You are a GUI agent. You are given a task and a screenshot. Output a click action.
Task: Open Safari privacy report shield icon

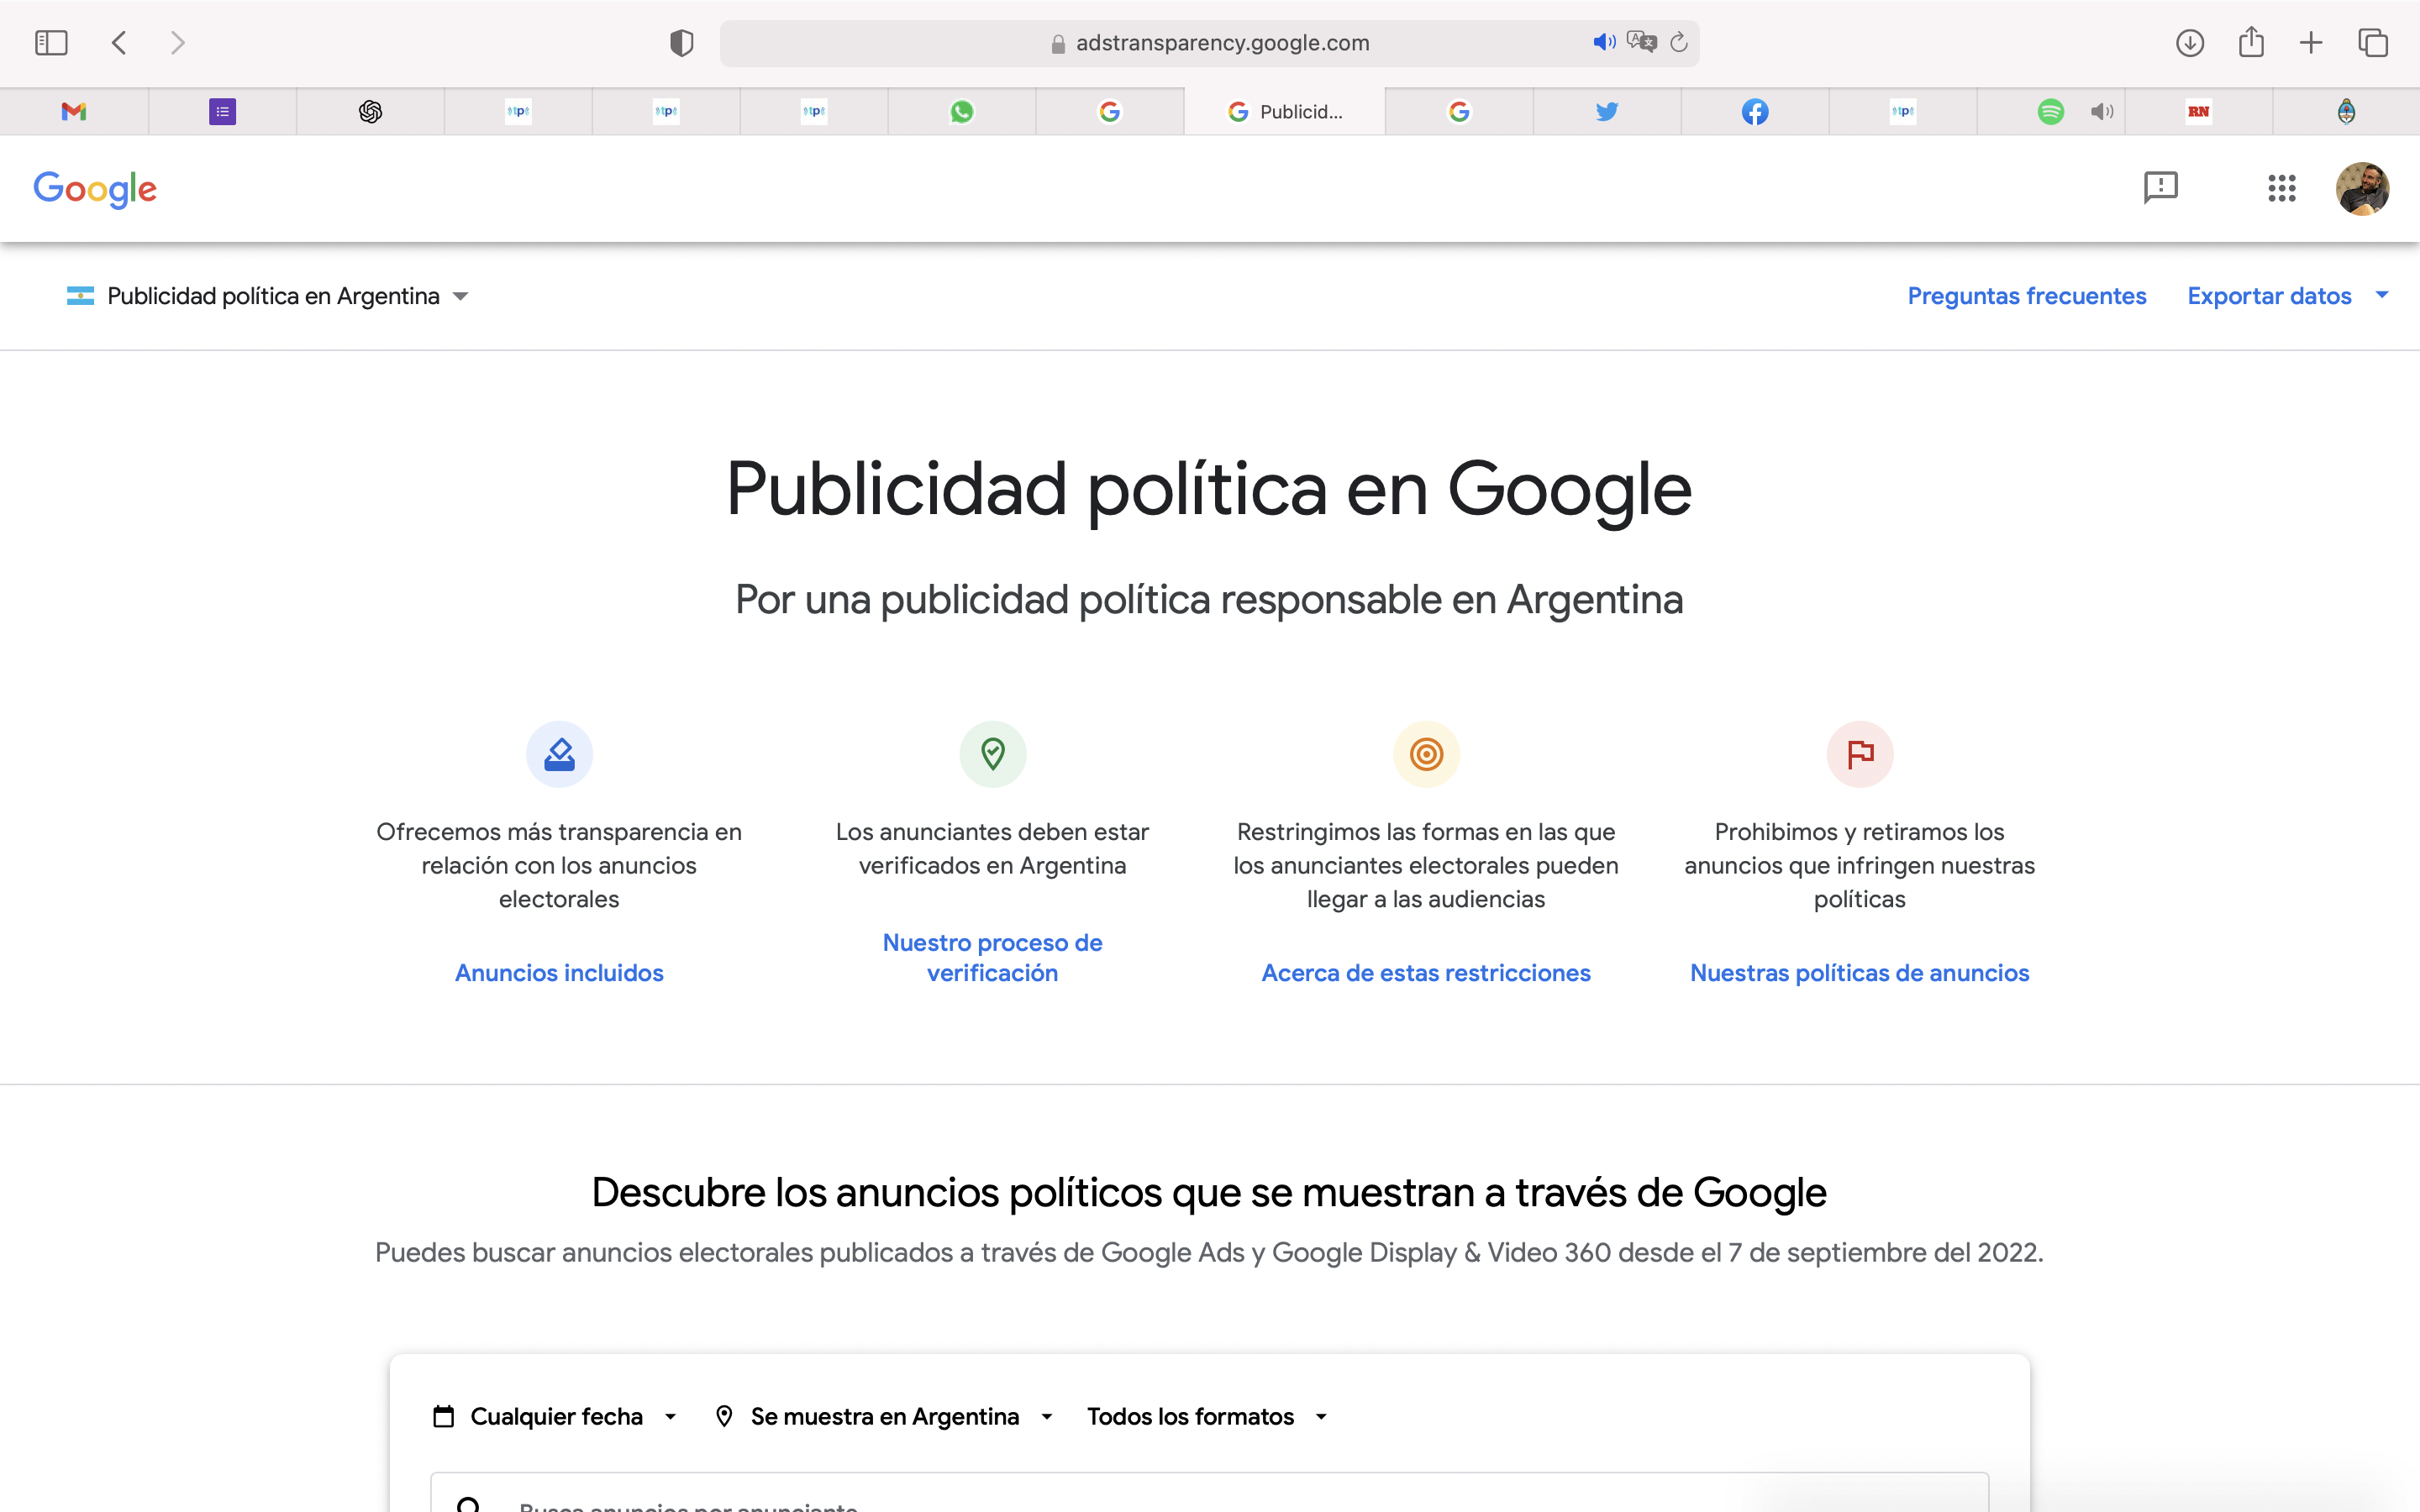pyautogui.click(x=681, y=43)
